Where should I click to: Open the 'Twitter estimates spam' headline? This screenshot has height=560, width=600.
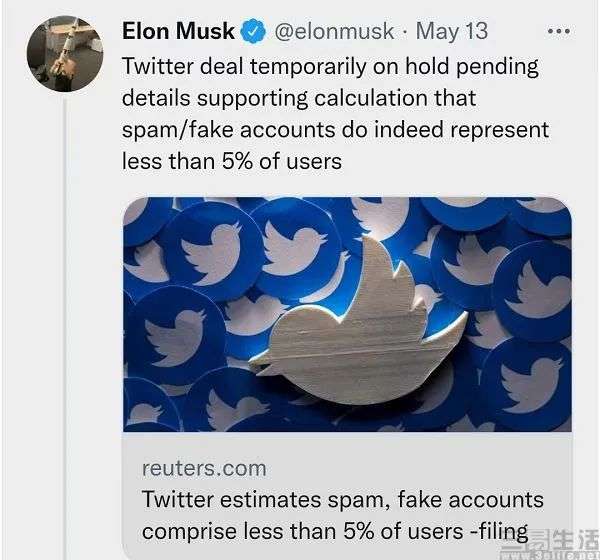coord(342,499)
